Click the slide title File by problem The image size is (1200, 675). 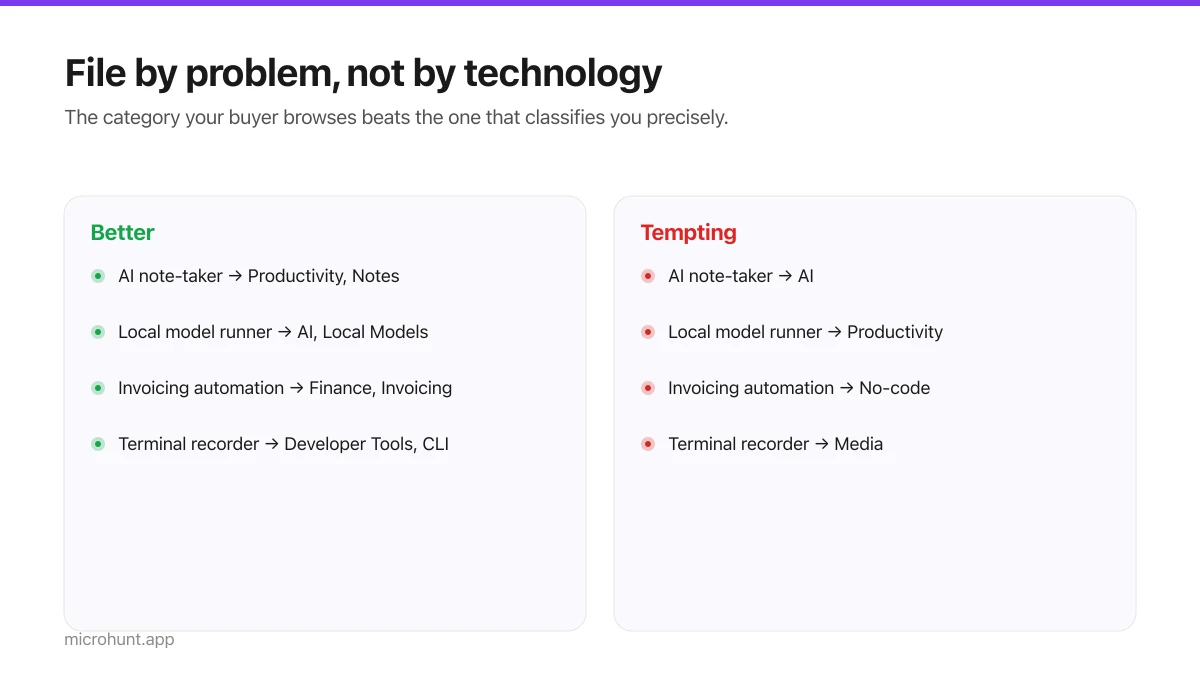pyautogui.click(x=363, y=74)
